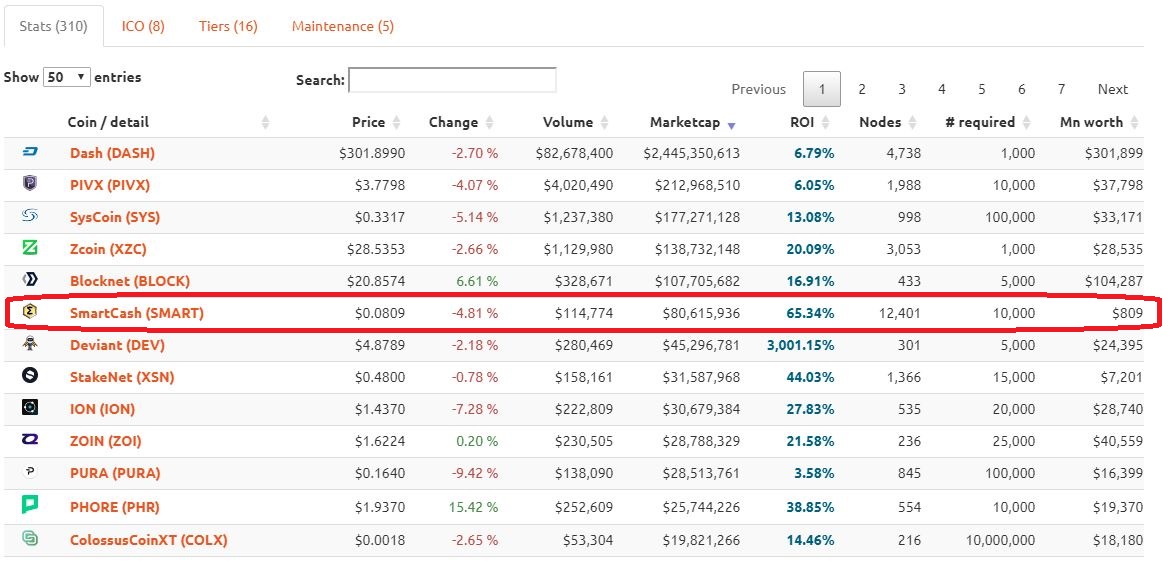Click SmartCash ROI value 65.34%
Screen dimensions: 1169x562
coord(810,313)
